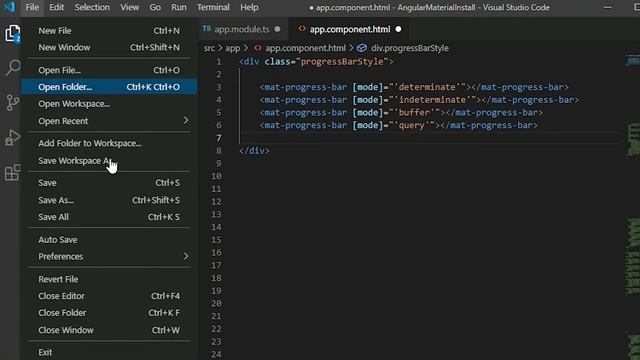The image size is (640, 360).
Task: Open the Explorer view in activity bar
Action: pos(12,33)
